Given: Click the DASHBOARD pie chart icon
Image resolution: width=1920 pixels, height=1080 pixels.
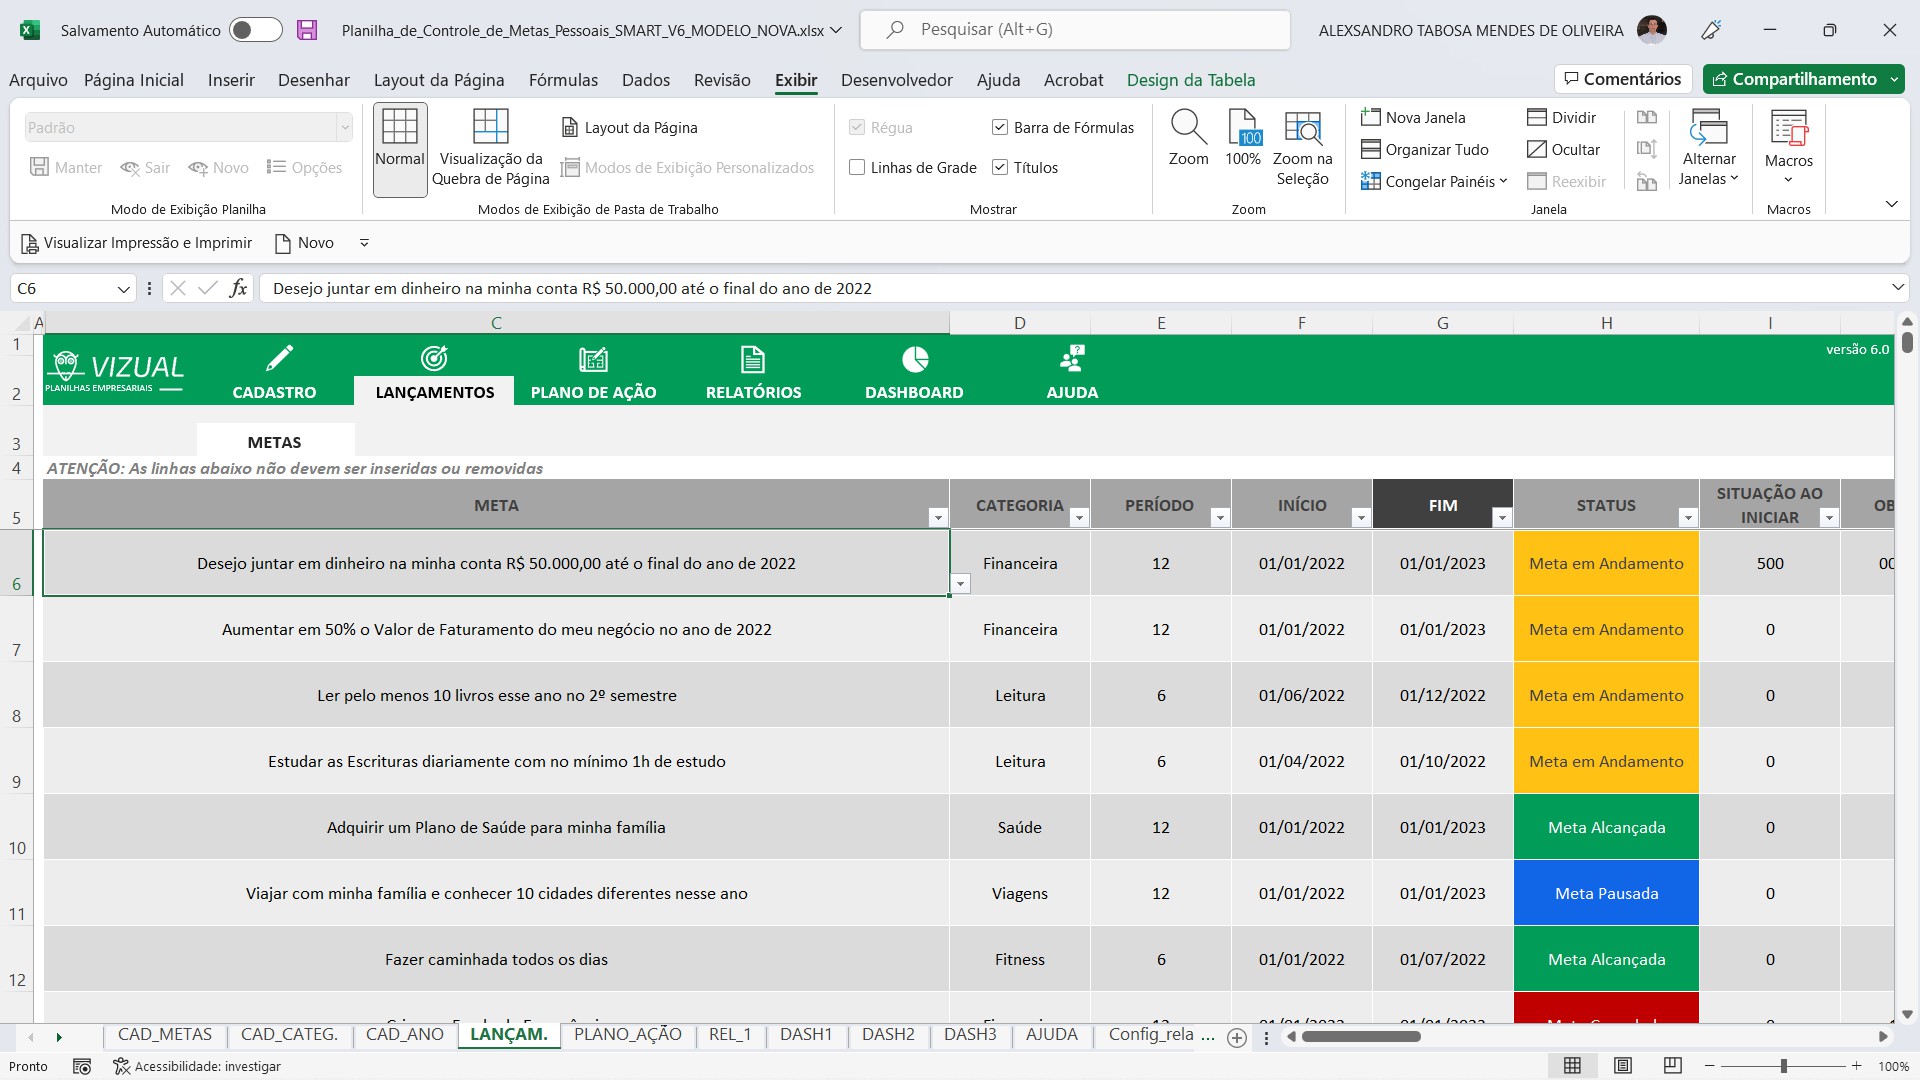Looking at the screenshot, I should click(x=914, y=359).
